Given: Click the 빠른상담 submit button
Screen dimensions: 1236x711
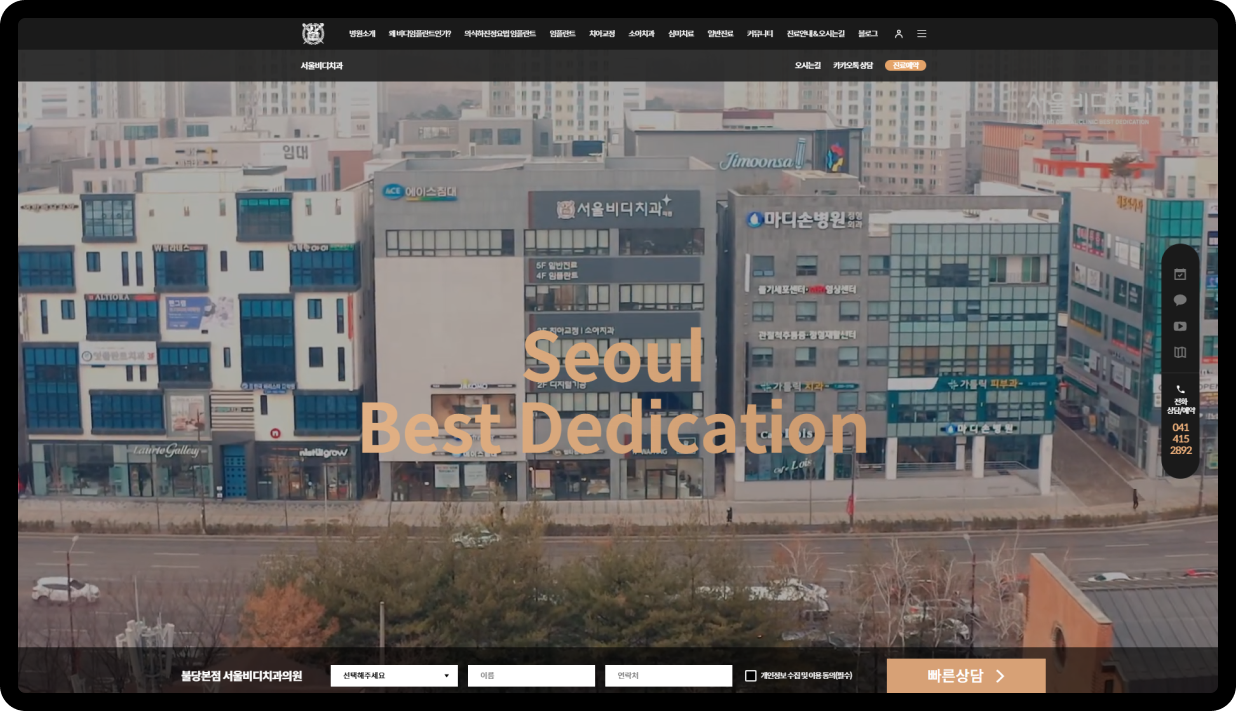Looking at the screenshot, I should click(x=966, y=676).
